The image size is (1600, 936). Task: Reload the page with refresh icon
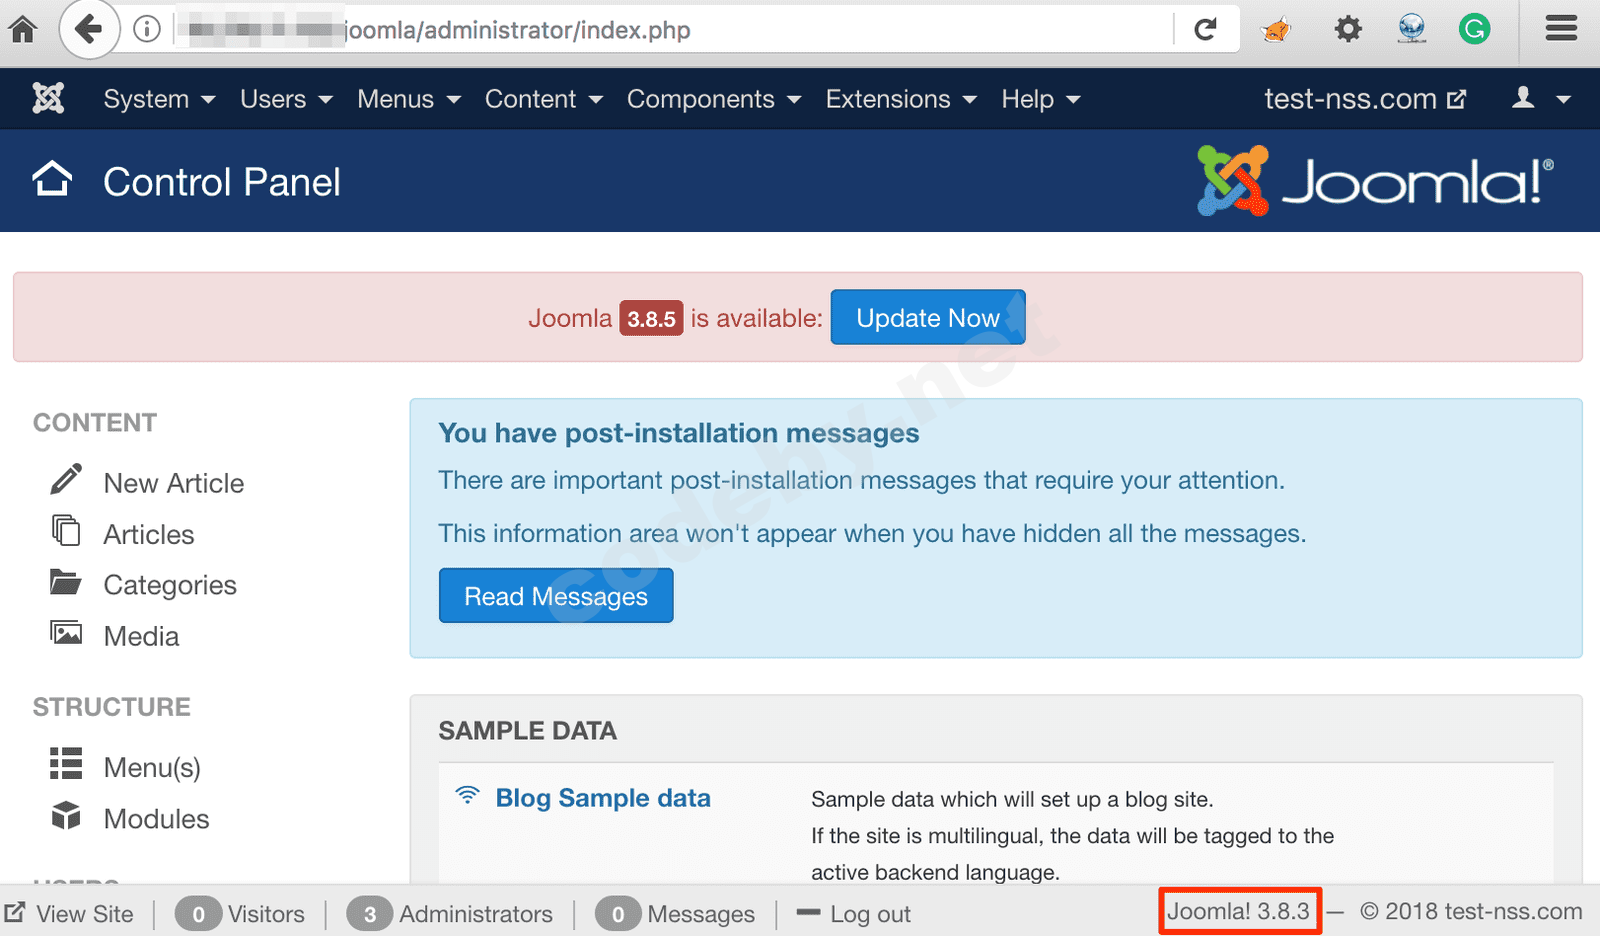tap(1206, 30)
